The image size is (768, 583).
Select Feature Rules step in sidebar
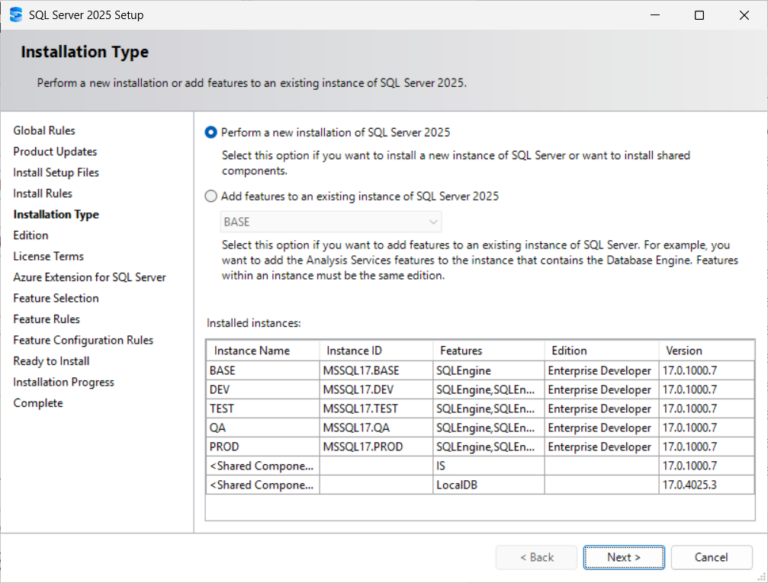(x=47, y=319)
